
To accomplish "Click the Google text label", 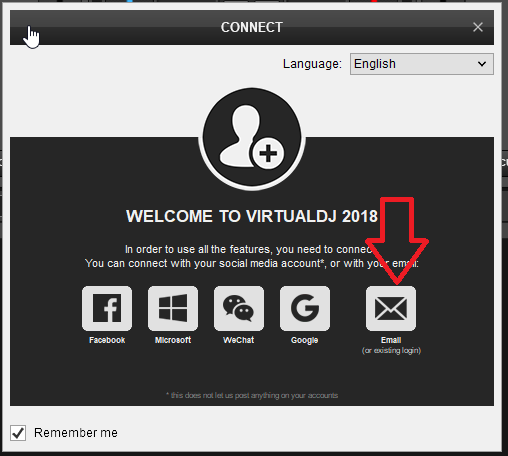I will pos(305,340).
